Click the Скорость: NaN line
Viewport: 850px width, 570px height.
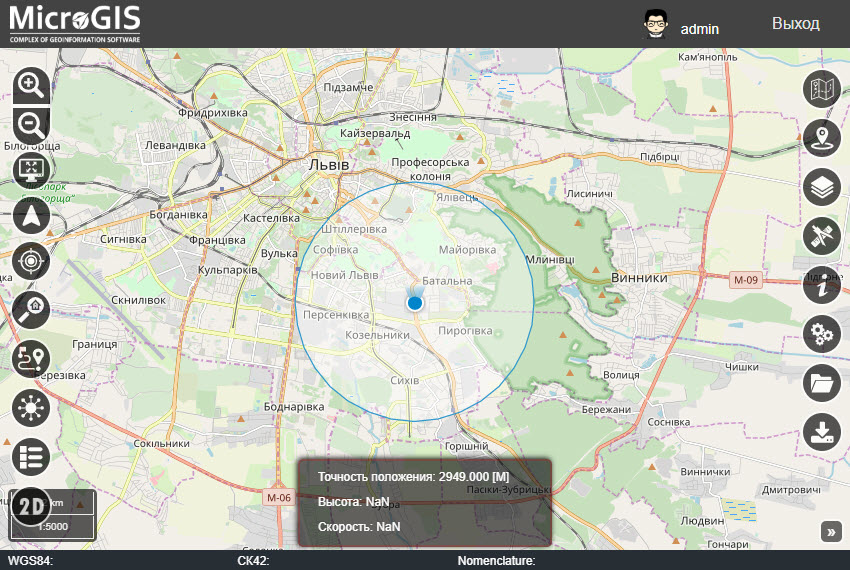359,527
